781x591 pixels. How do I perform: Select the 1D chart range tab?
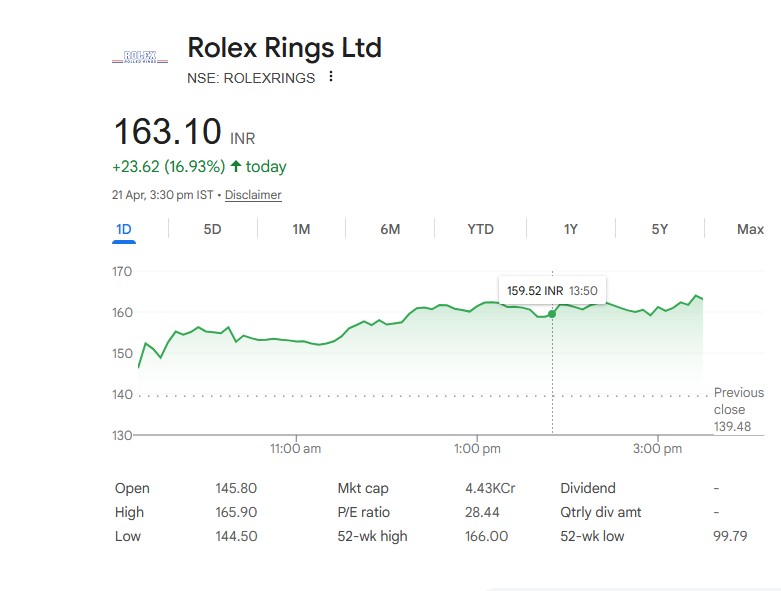(x=124, y=229)
